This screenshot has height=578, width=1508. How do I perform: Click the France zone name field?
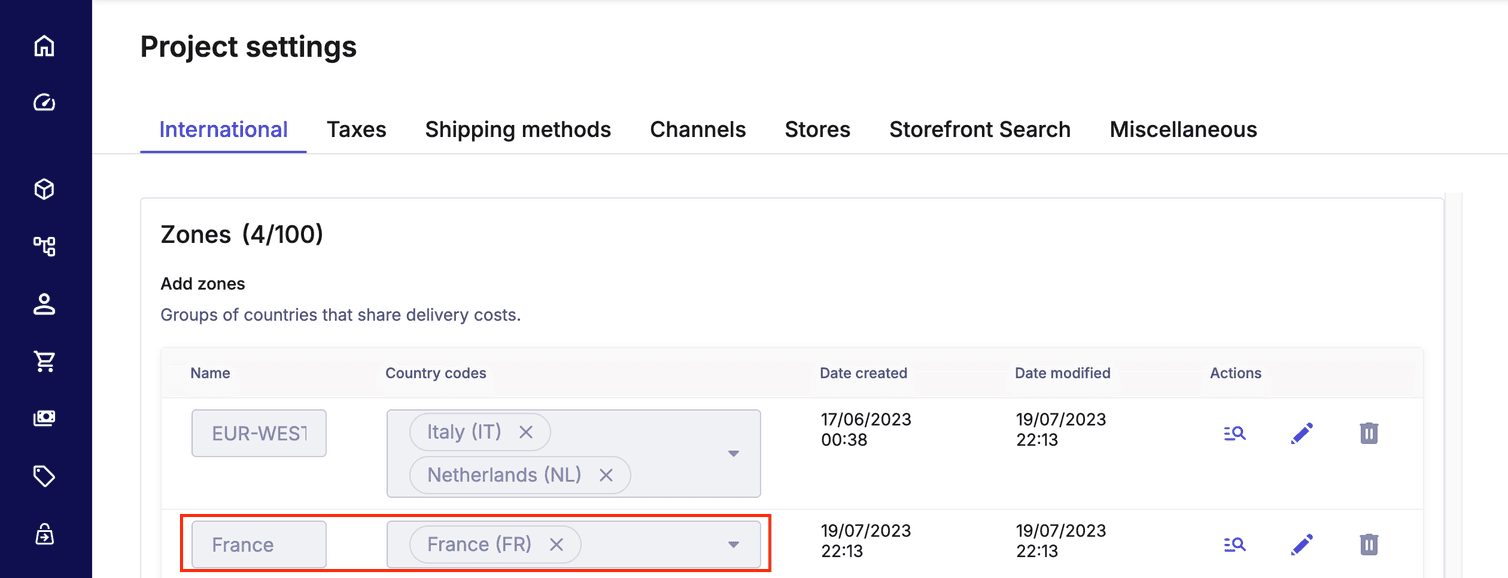tap(259, 545)
